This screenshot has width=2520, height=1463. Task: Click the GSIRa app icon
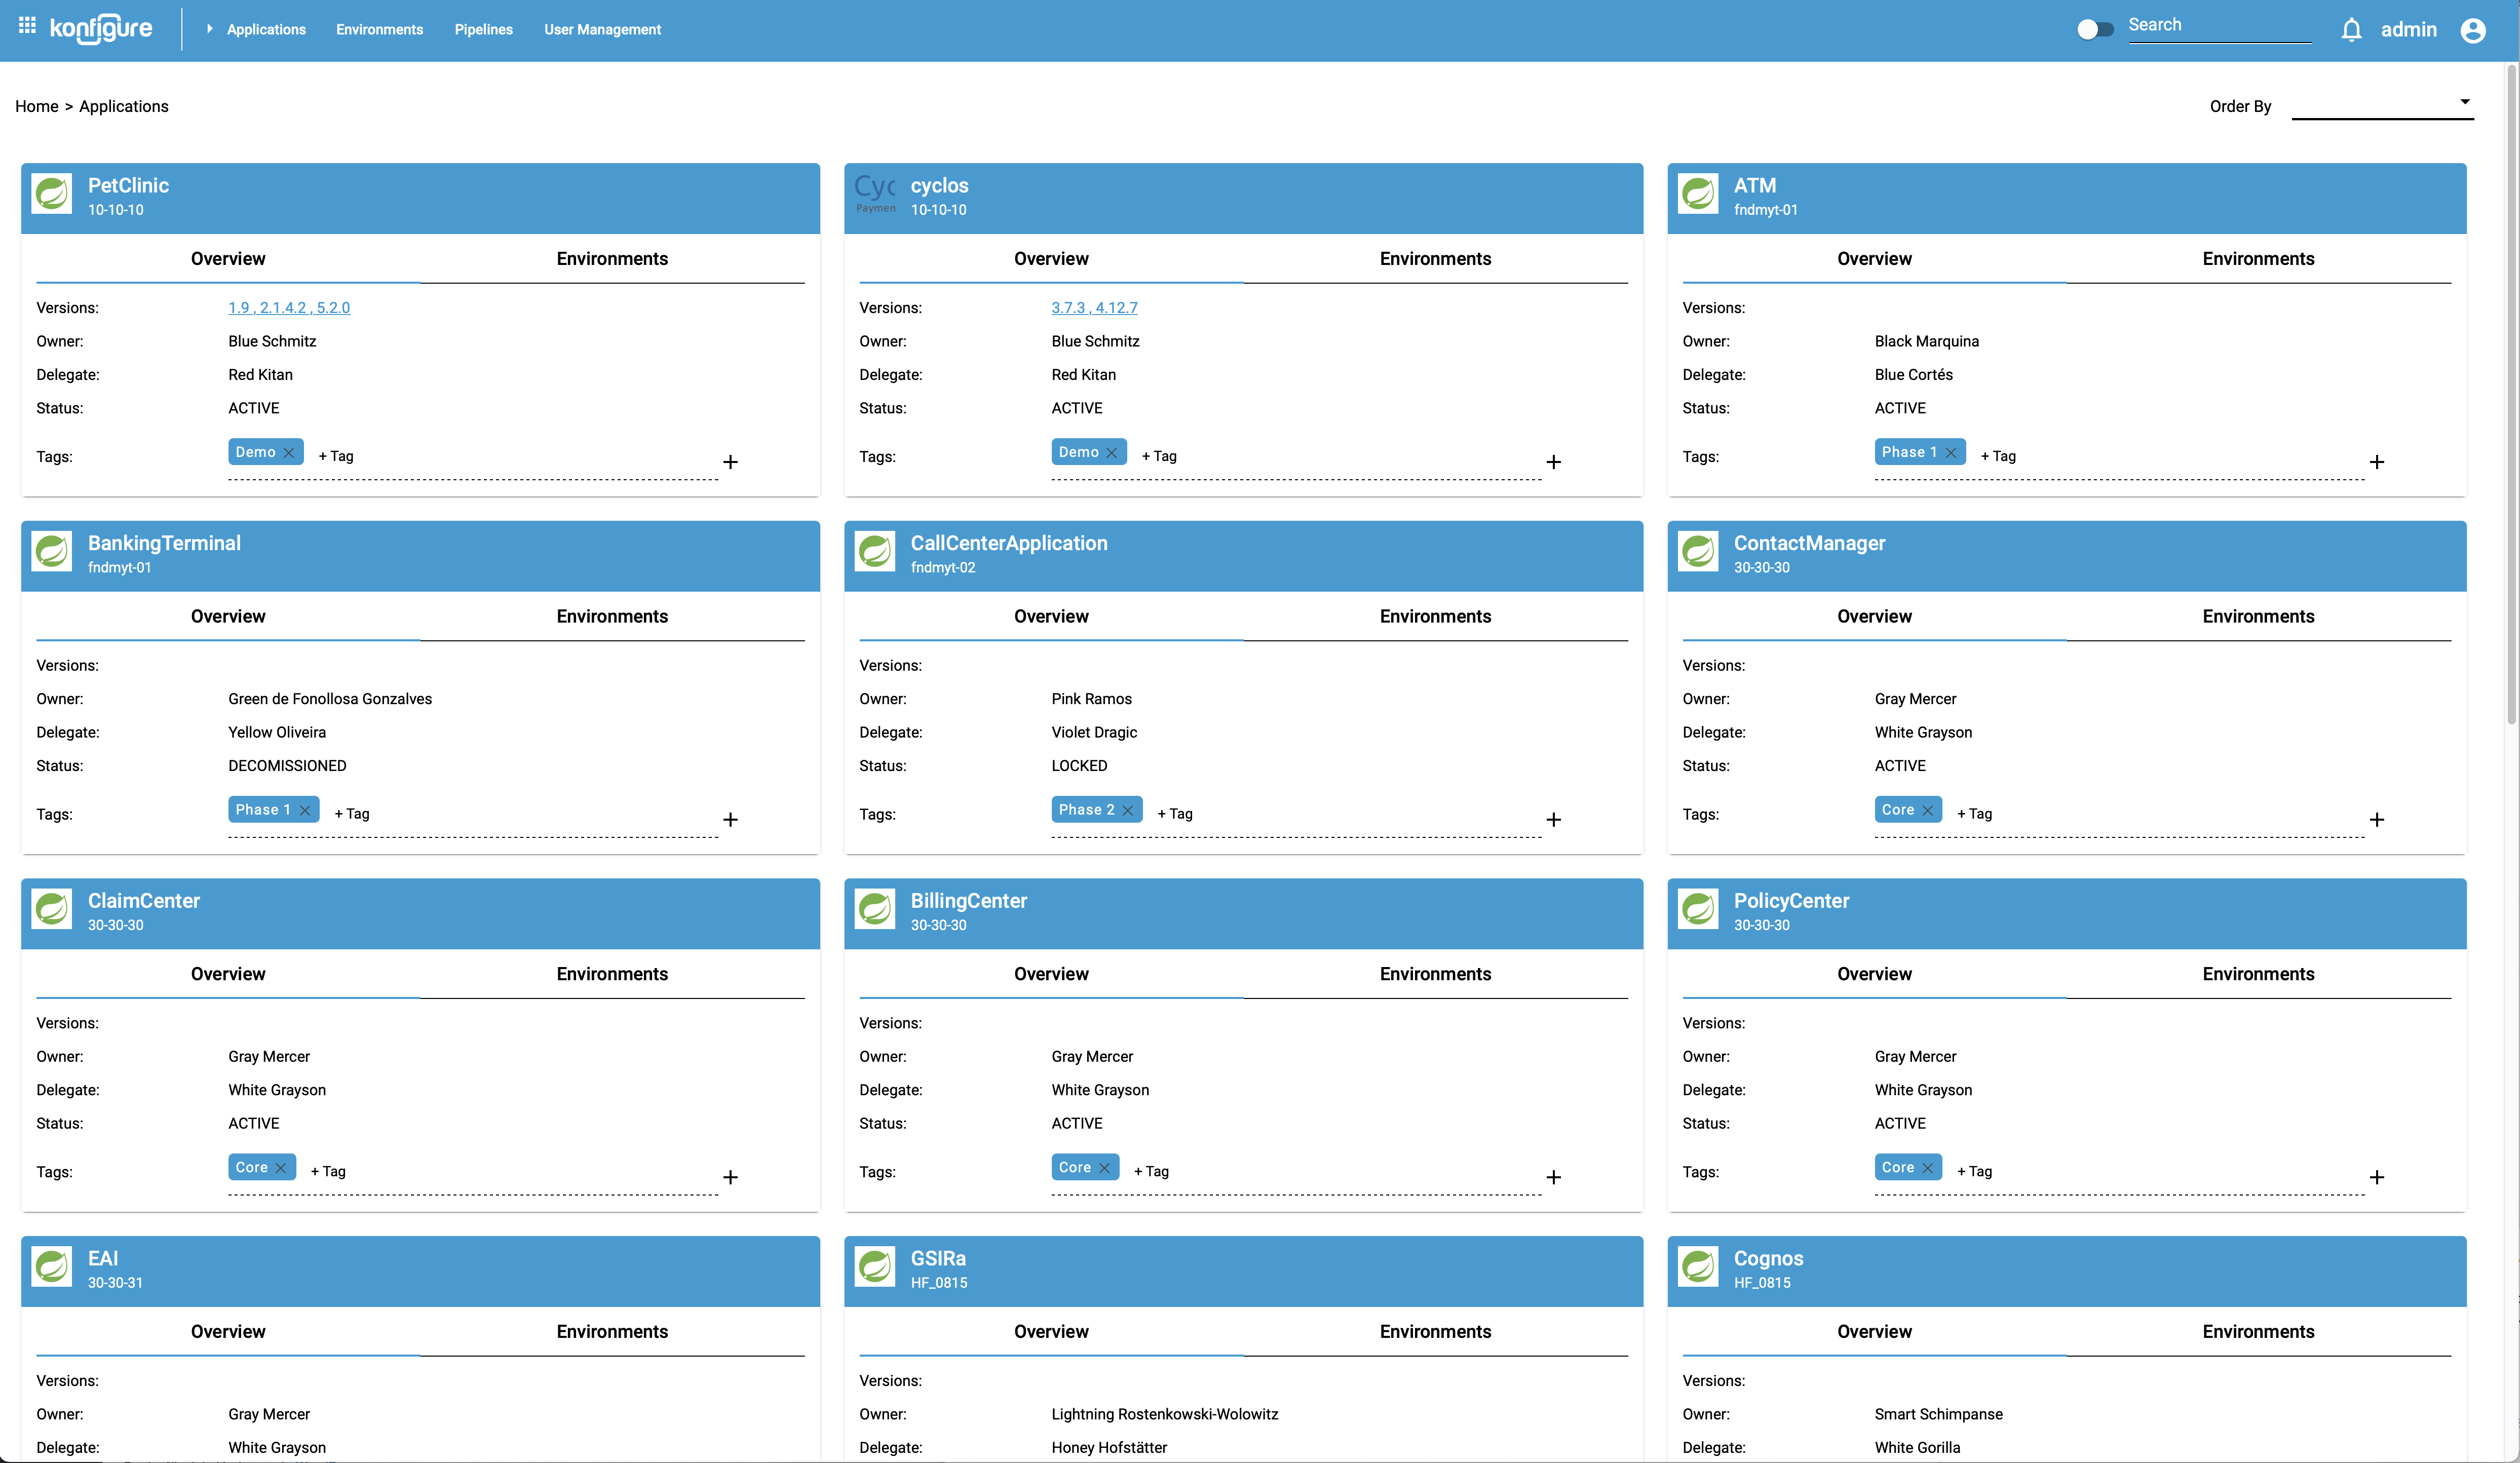[x=875, y=1266]
